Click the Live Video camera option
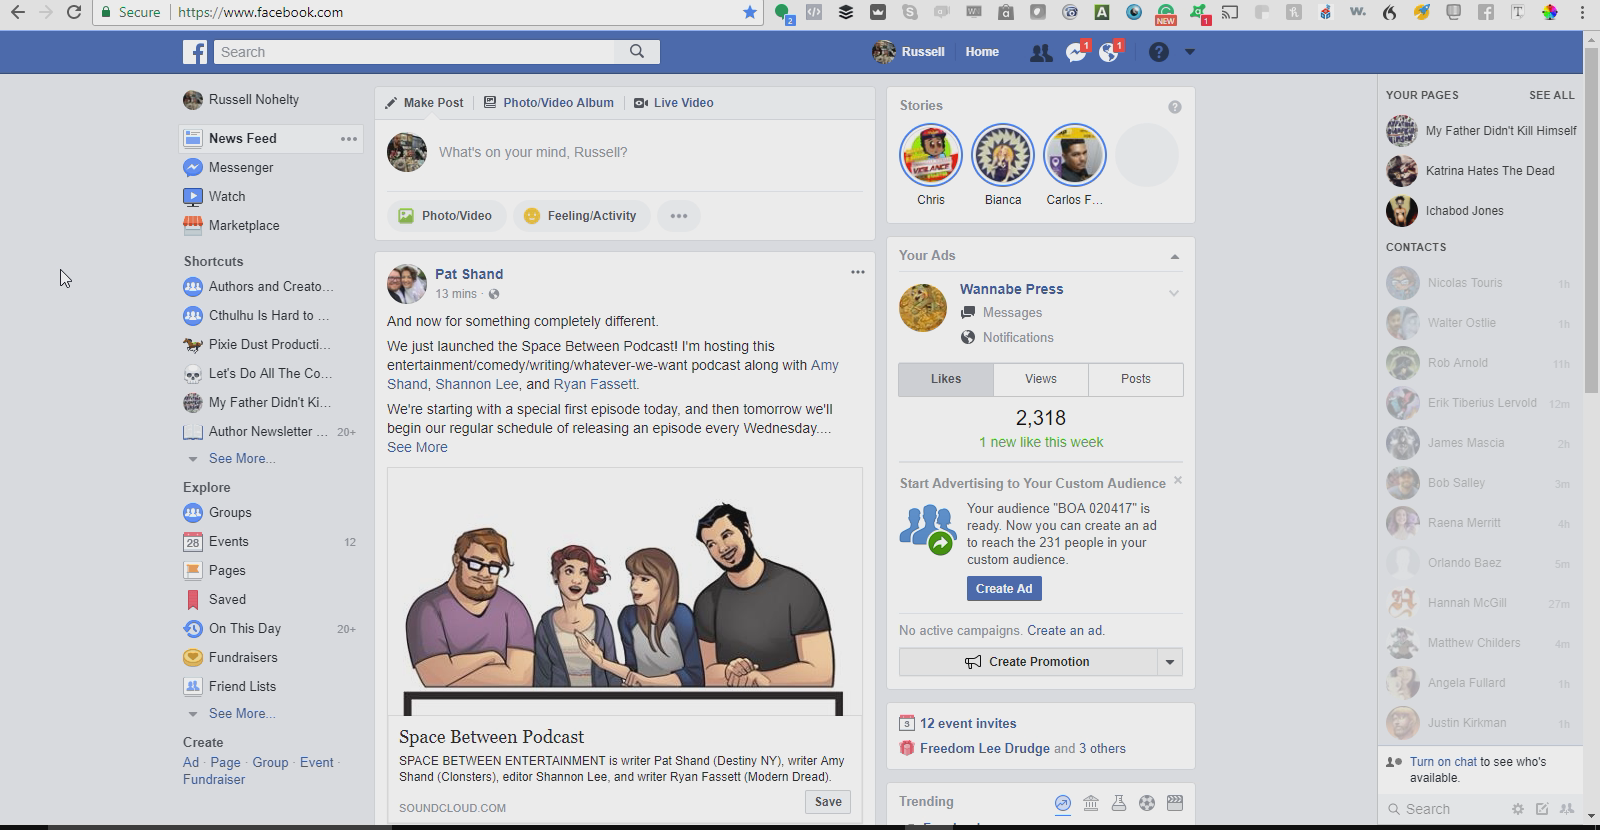The height and width of the screenshot is (830, 1600). tap(673, 103)
